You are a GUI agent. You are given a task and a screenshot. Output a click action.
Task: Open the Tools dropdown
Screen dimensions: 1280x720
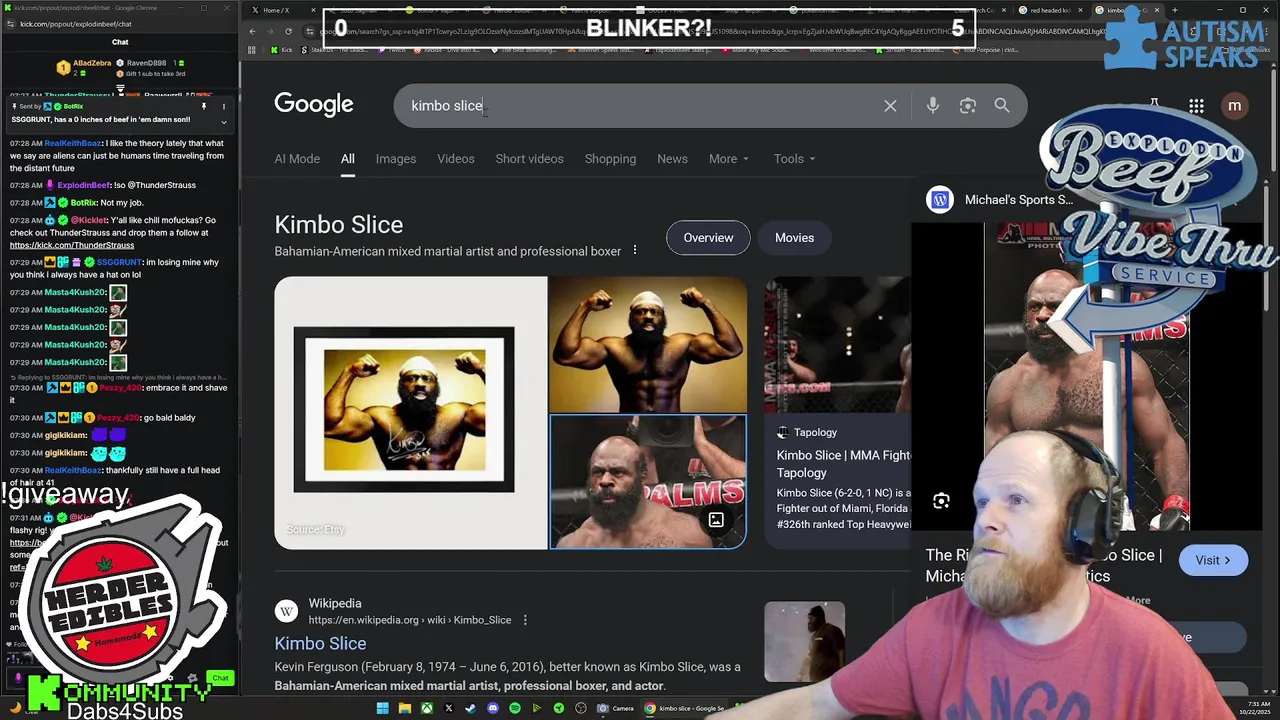point(794,159)
